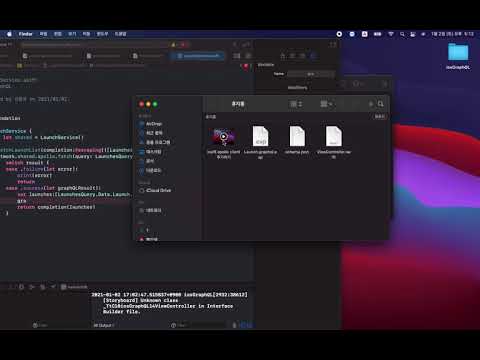Click the Empty trash button in Finder
Image resolution: width=480 pixels, height=360 pixels.
(380, 116)
